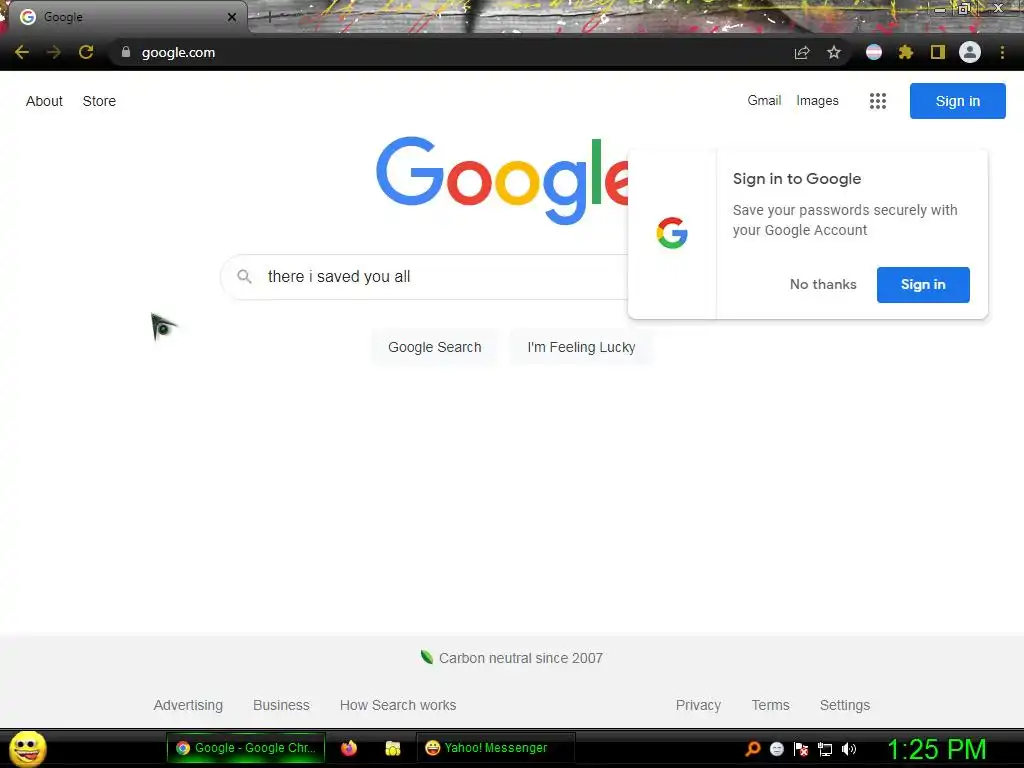The height and width of the screenshot is (768, 1024).
Task: Open the Chrome profile avatar
Action: coord(970,52)
